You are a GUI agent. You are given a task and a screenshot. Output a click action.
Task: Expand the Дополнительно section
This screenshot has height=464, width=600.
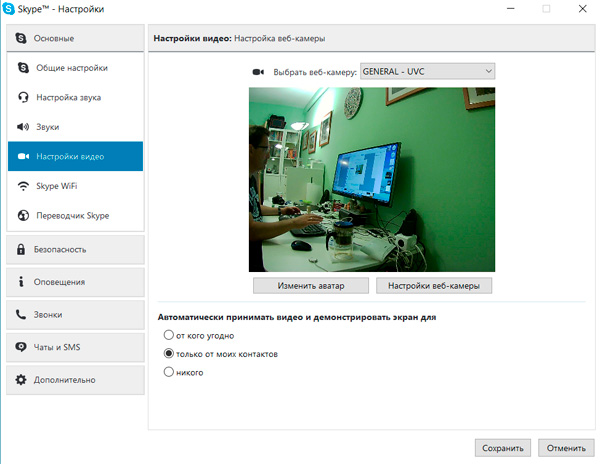pyautogui.click(x=75, y=380)
